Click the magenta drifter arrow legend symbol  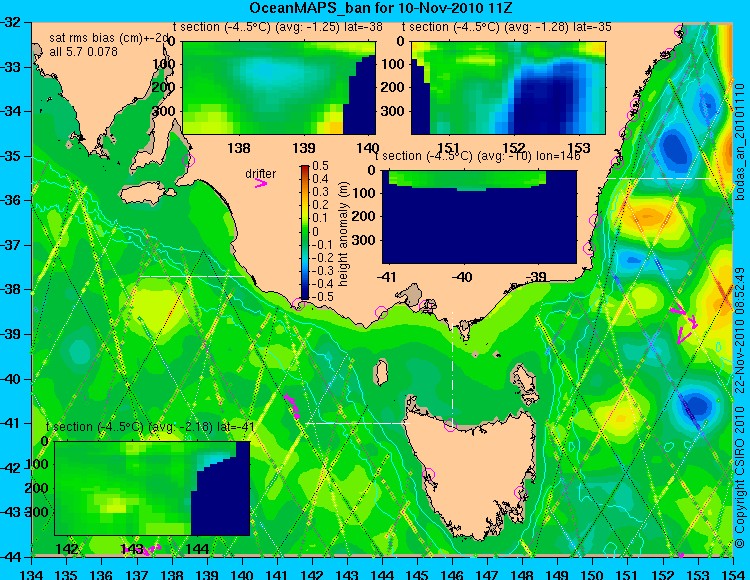(261, 184)
